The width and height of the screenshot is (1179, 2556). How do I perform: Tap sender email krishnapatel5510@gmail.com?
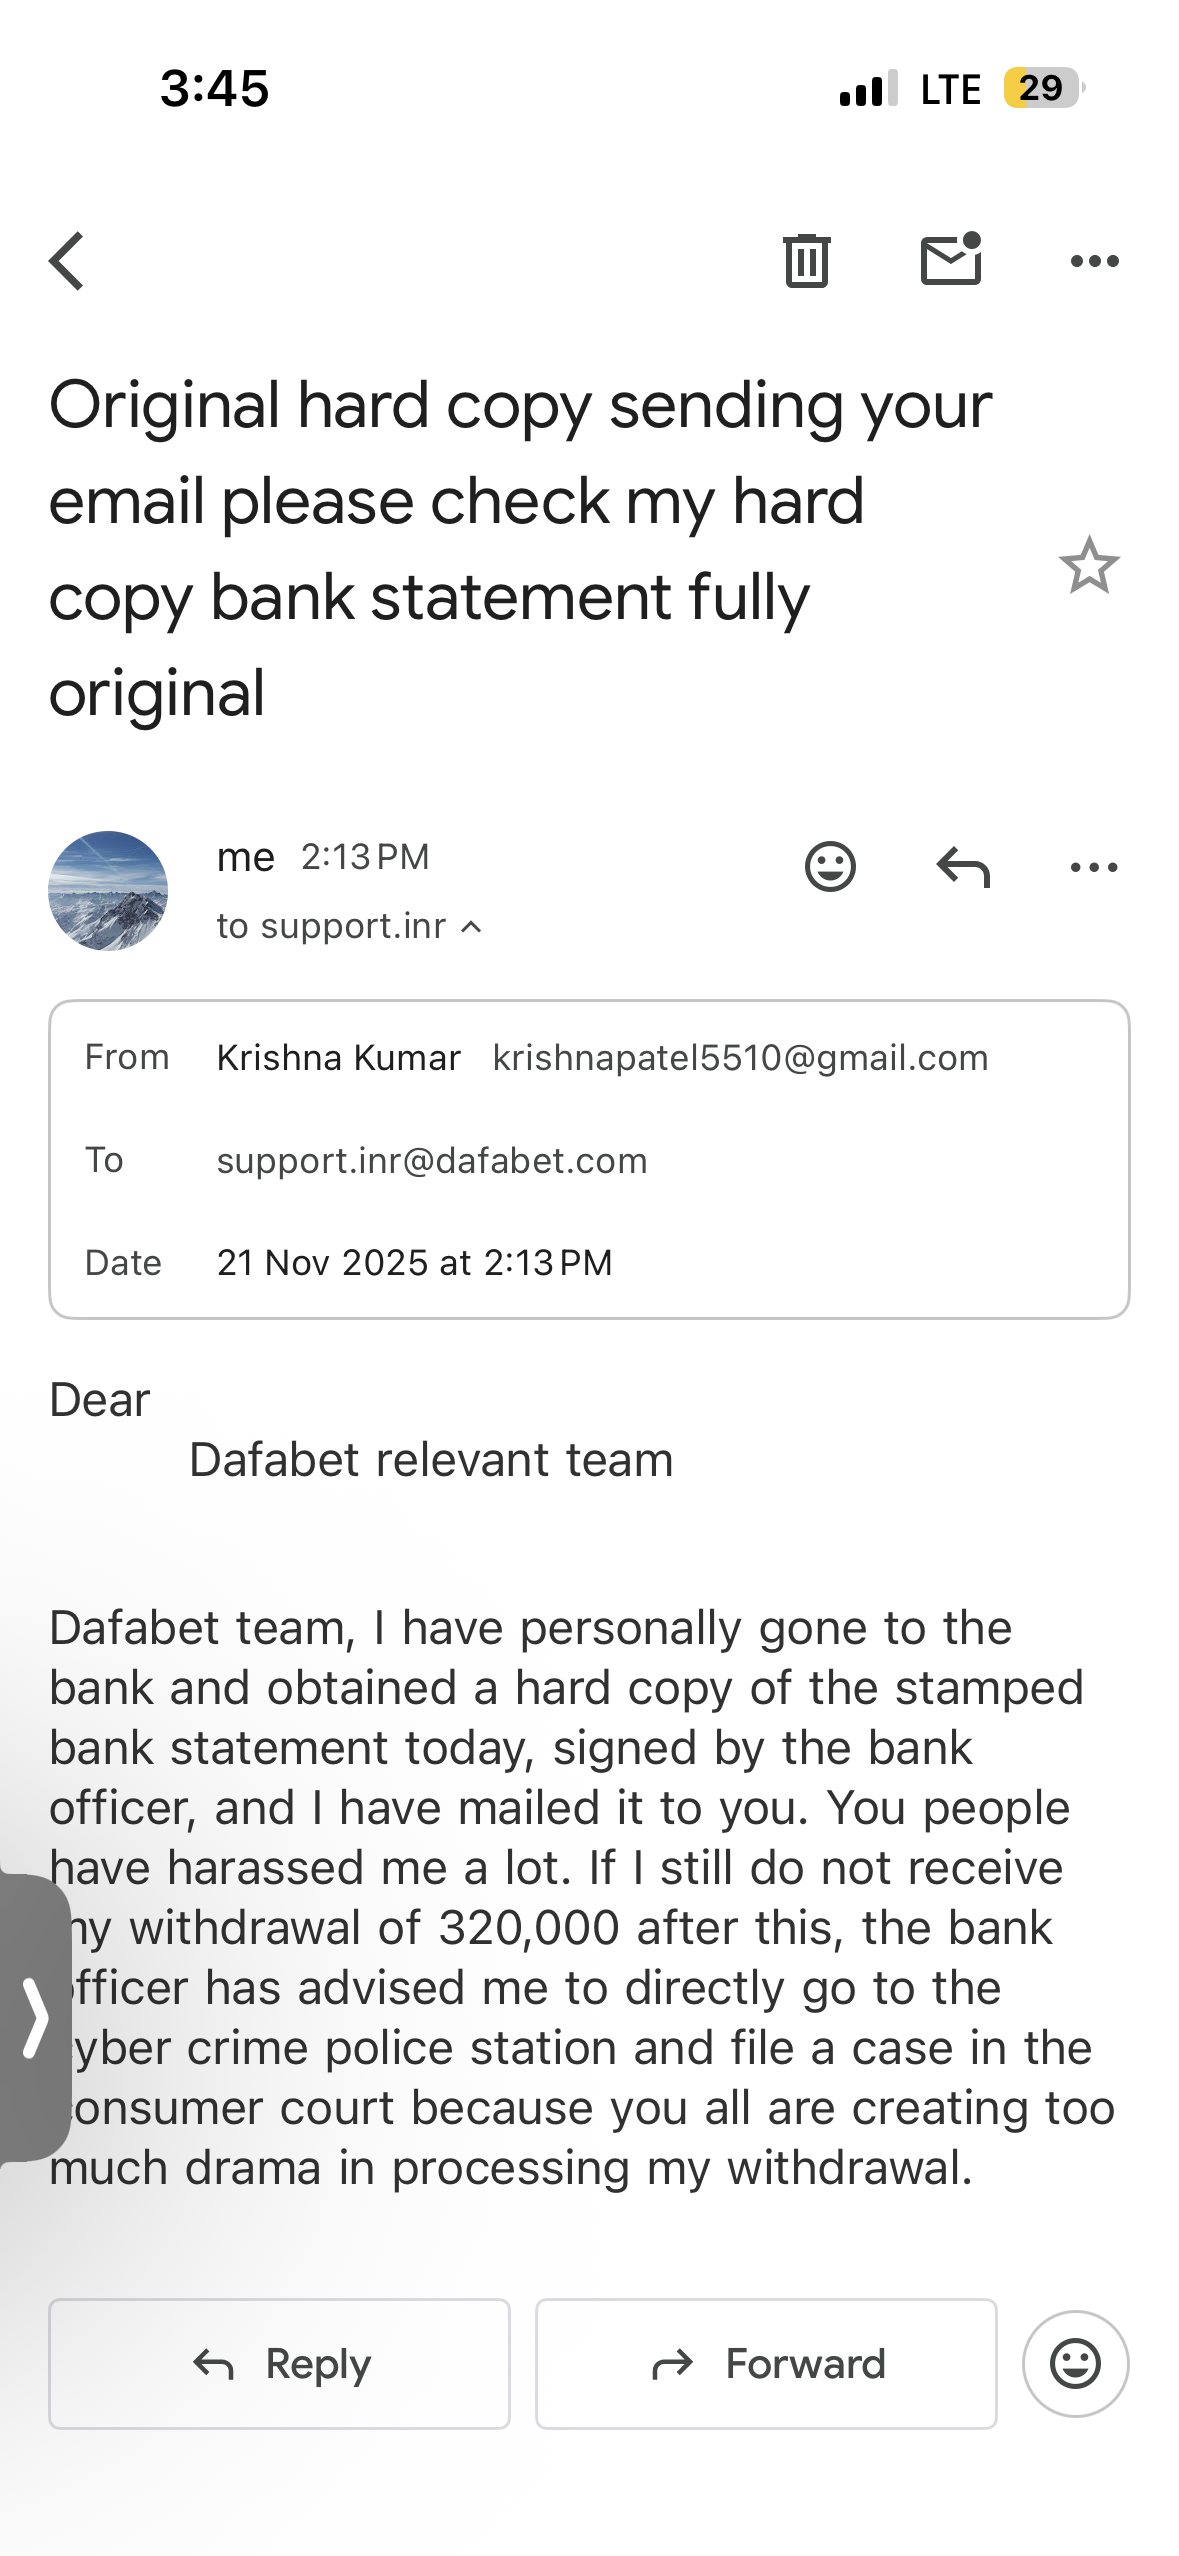tap(740, 1058)
